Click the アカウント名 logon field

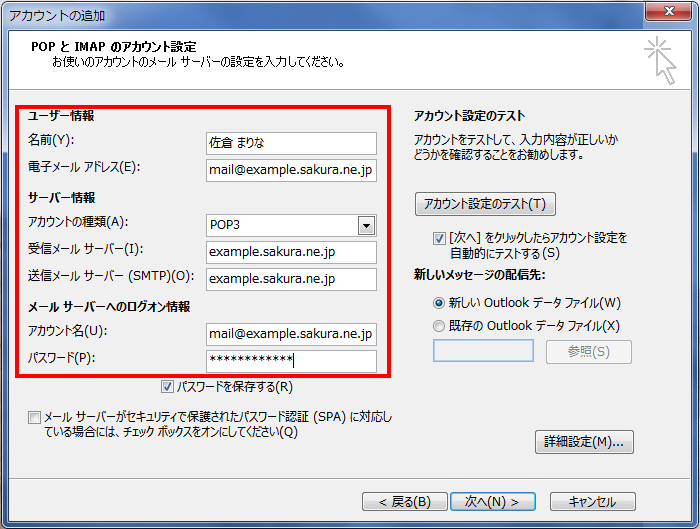pyautogui.click(x=290, y=334)
